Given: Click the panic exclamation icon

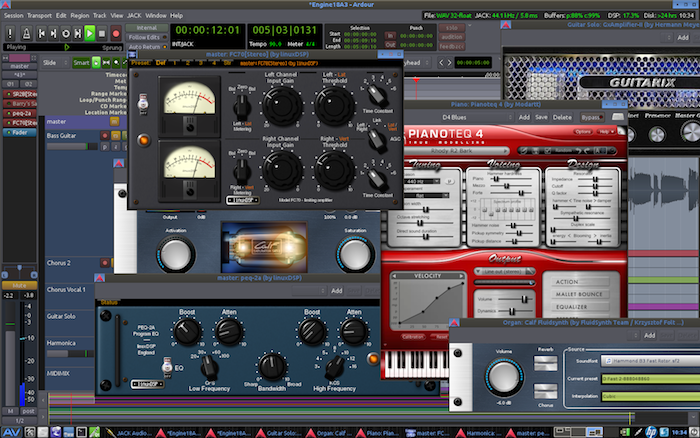Looking at the screenshot, I should (x=12, y=33).
